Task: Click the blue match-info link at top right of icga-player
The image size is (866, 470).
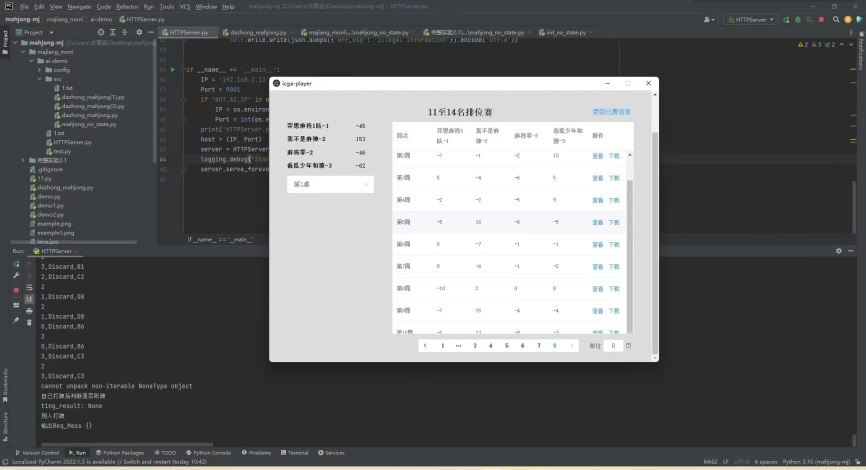Action: [x=611, y=112]
